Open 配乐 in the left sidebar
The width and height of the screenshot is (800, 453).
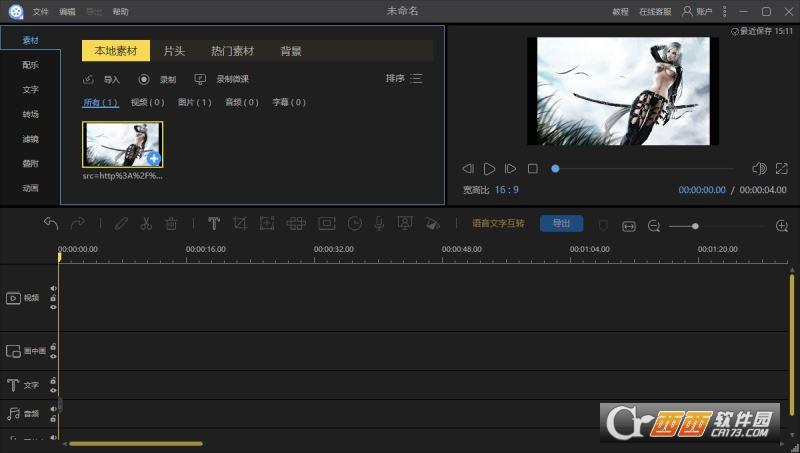click(x=30, y=65)
